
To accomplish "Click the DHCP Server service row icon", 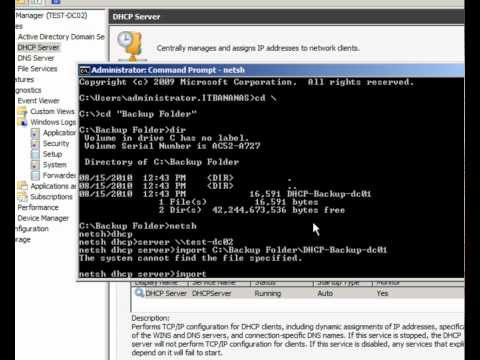I will click(x=139, y=293).
